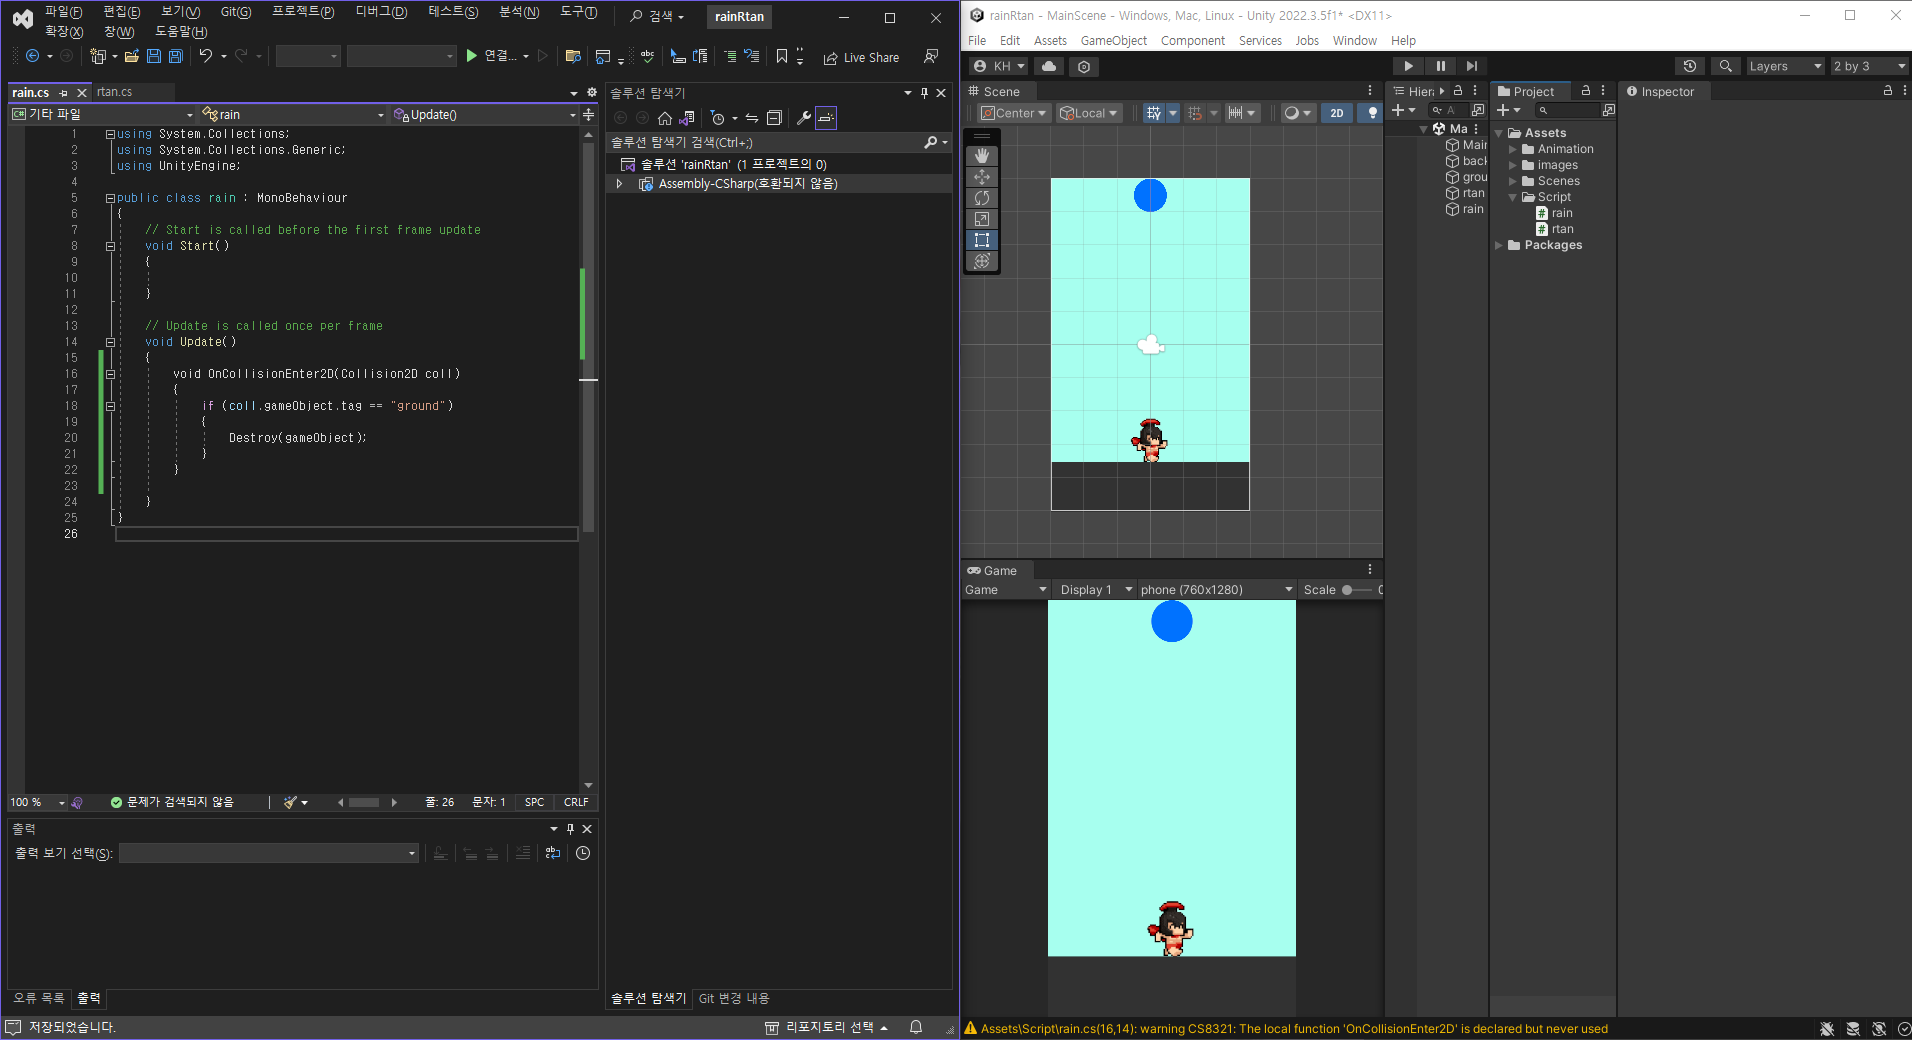Open the Center pivot mode dropdown
Viewport: 1912px width, 1040px height.
pyautogui.click(x=1014, y=113)
